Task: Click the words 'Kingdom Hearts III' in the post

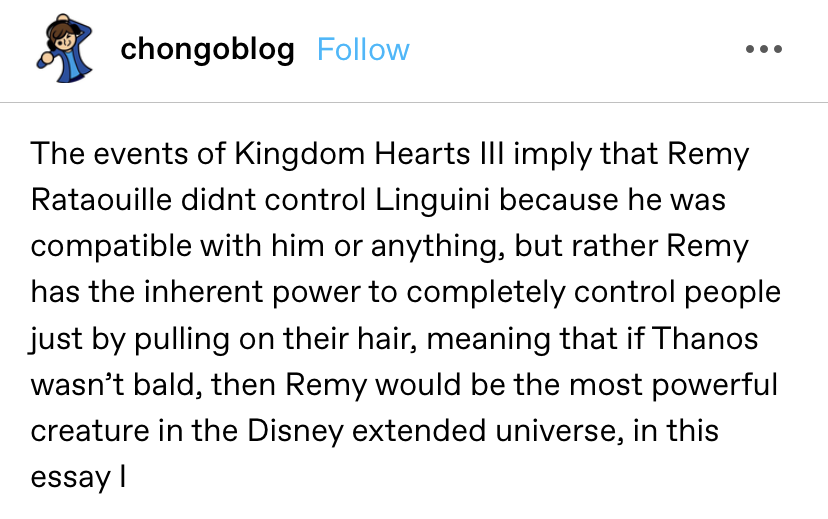Action: [x=369, y=154]
